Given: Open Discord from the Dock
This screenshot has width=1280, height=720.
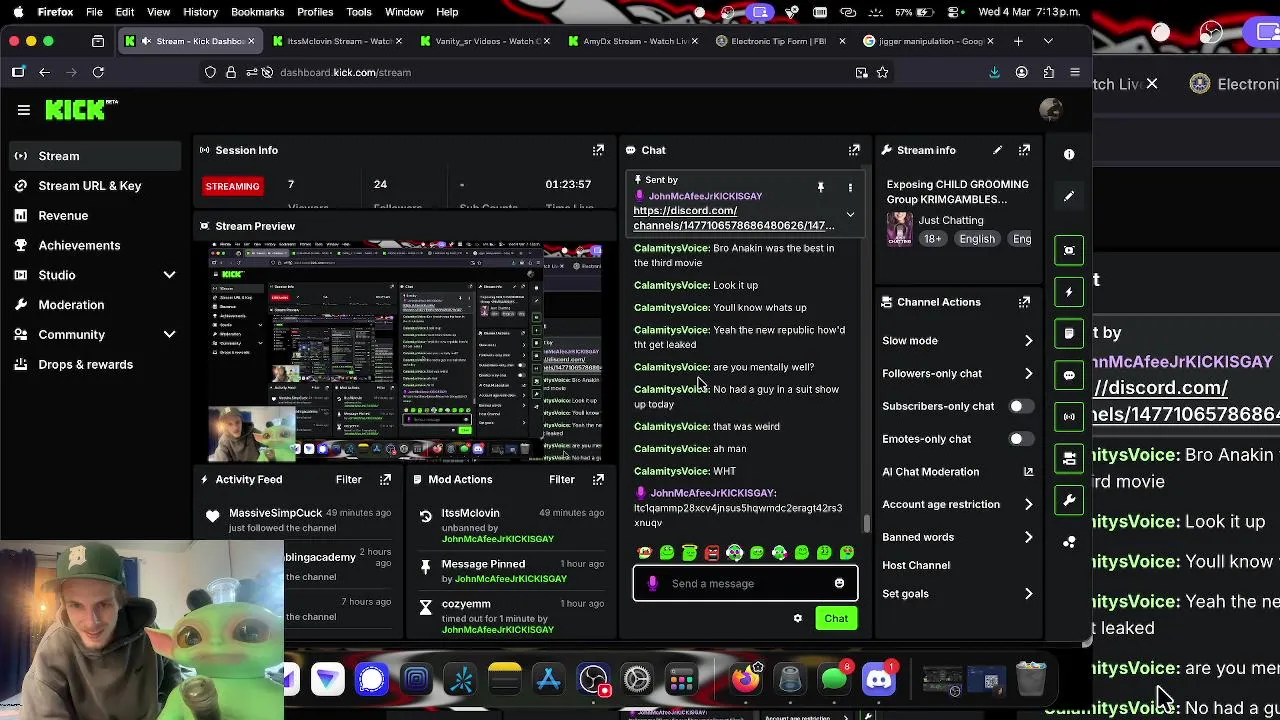Looking at the screenshot, I should coord(879,681).
